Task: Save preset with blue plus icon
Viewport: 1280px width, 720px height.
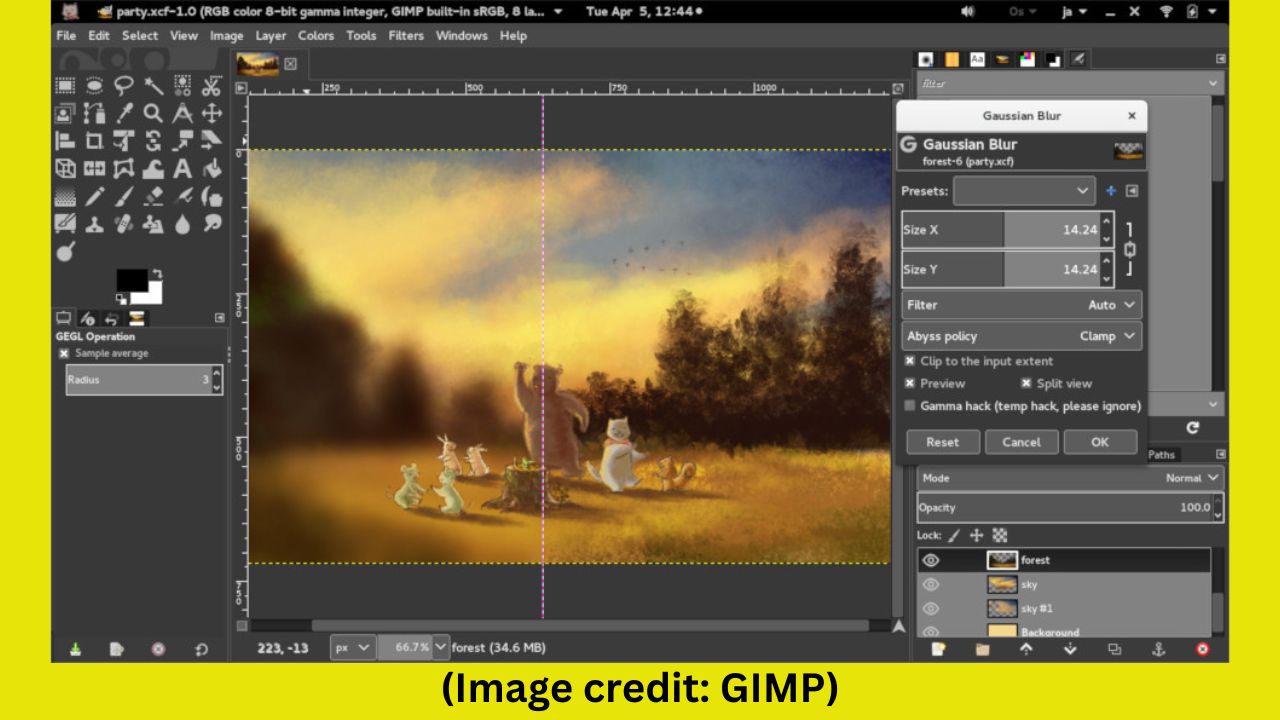Action: 1111,190
